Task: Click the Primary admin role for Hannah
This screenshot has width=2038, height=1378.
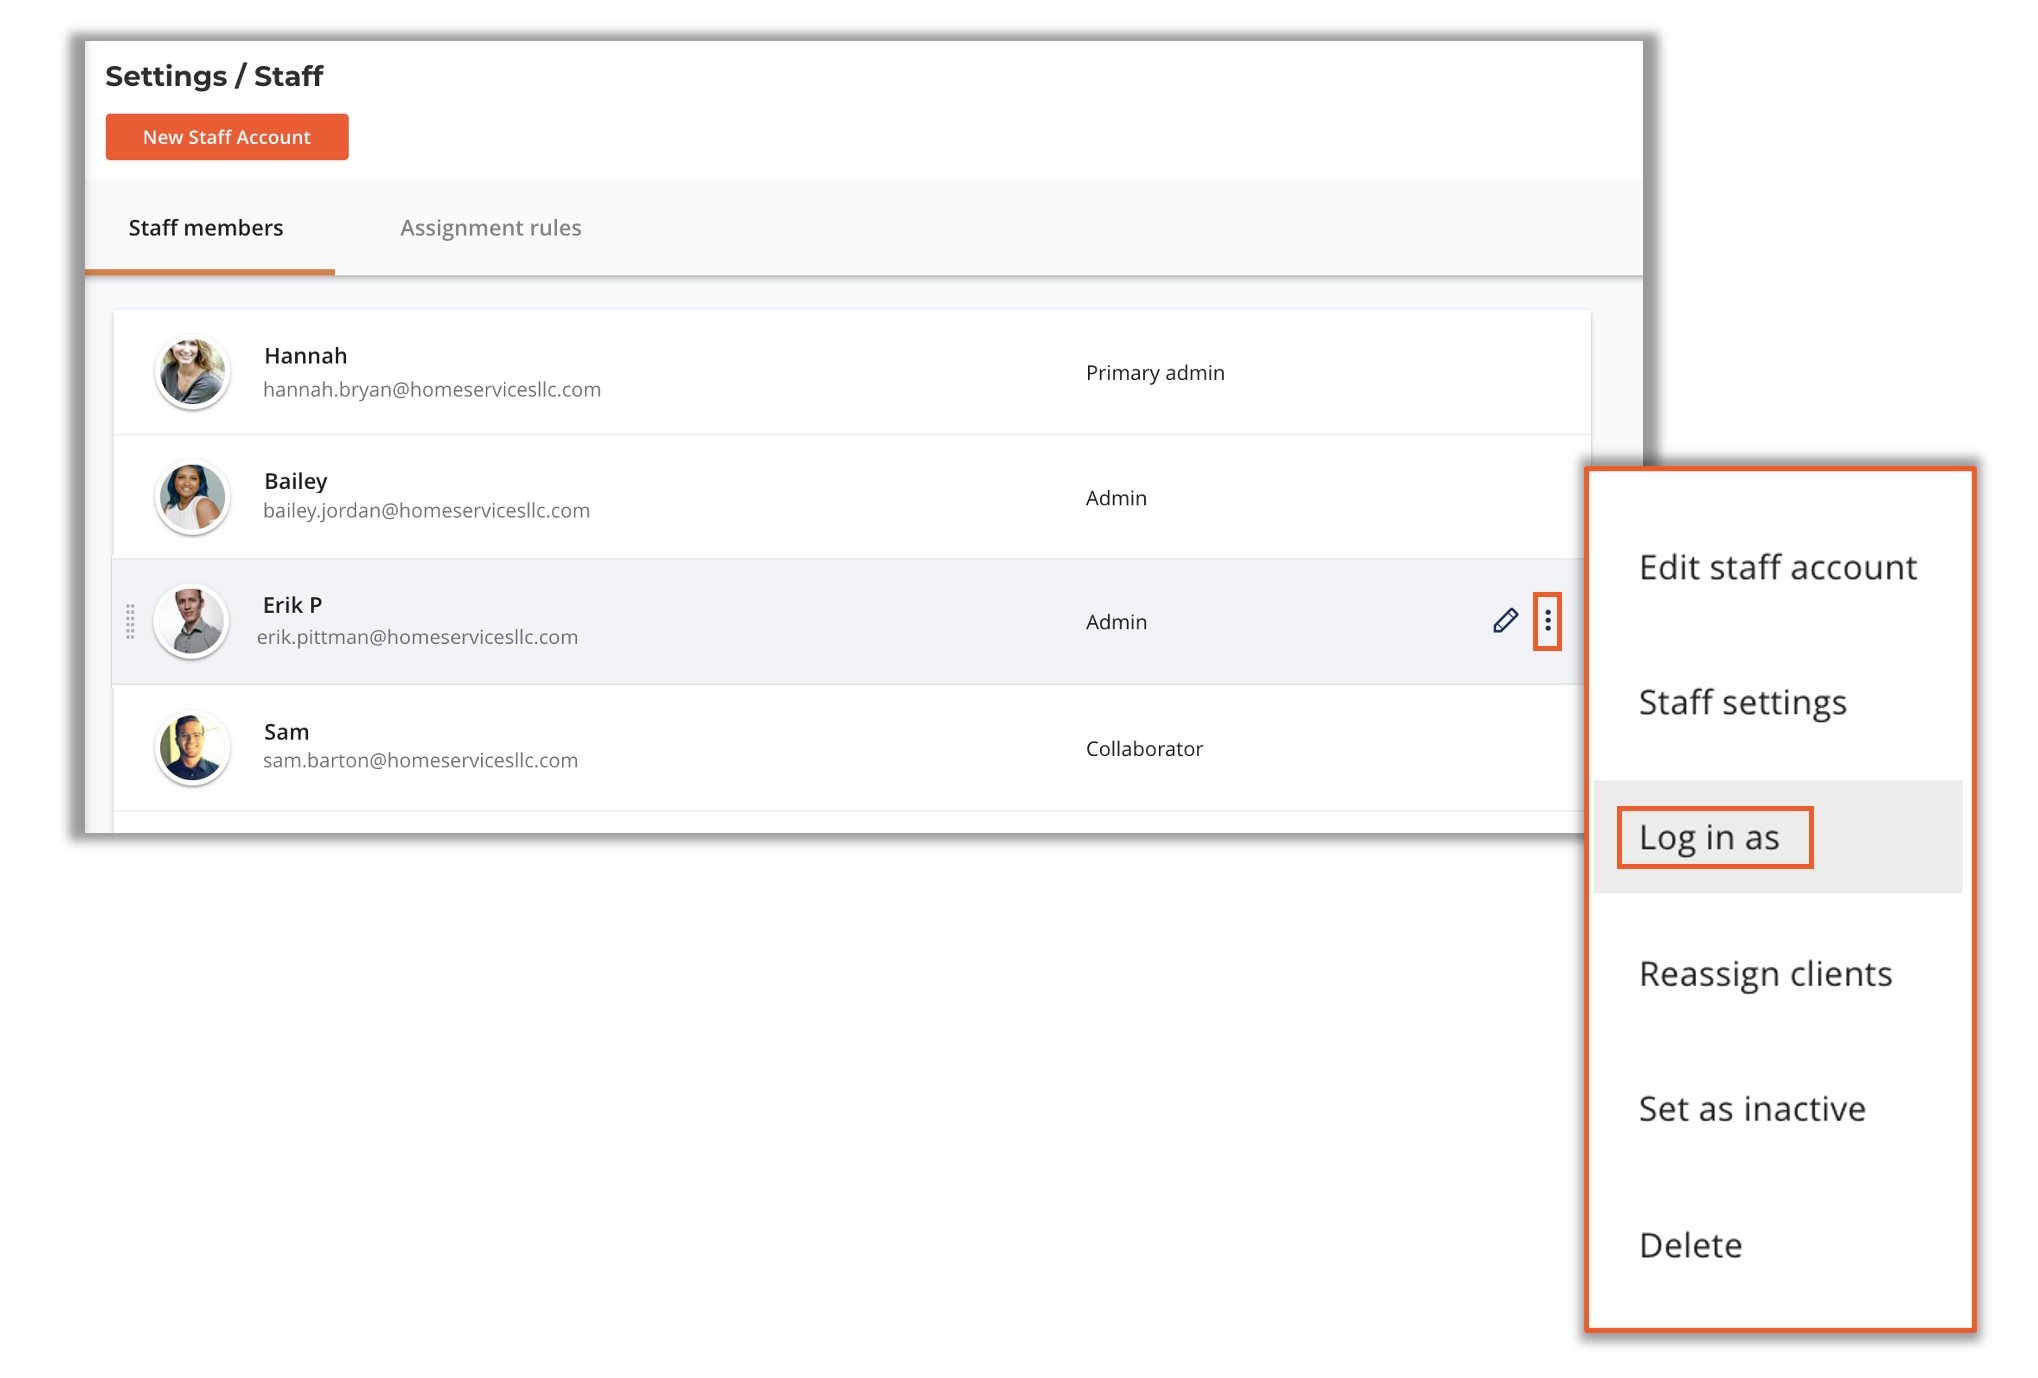Action: [x=1155, y=373]
